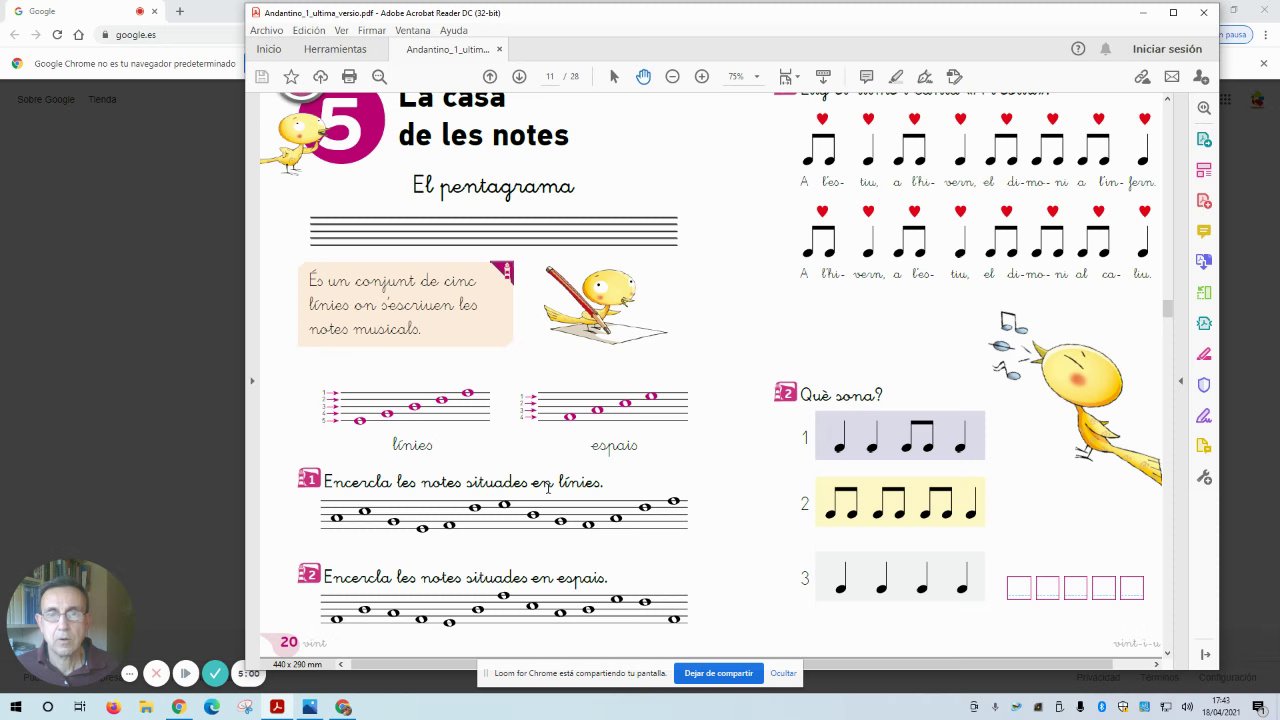Screen dimensions: 1280x720
Task: Open the Ayuda menu
Action: pyautogui.click(x=454, y=31)
